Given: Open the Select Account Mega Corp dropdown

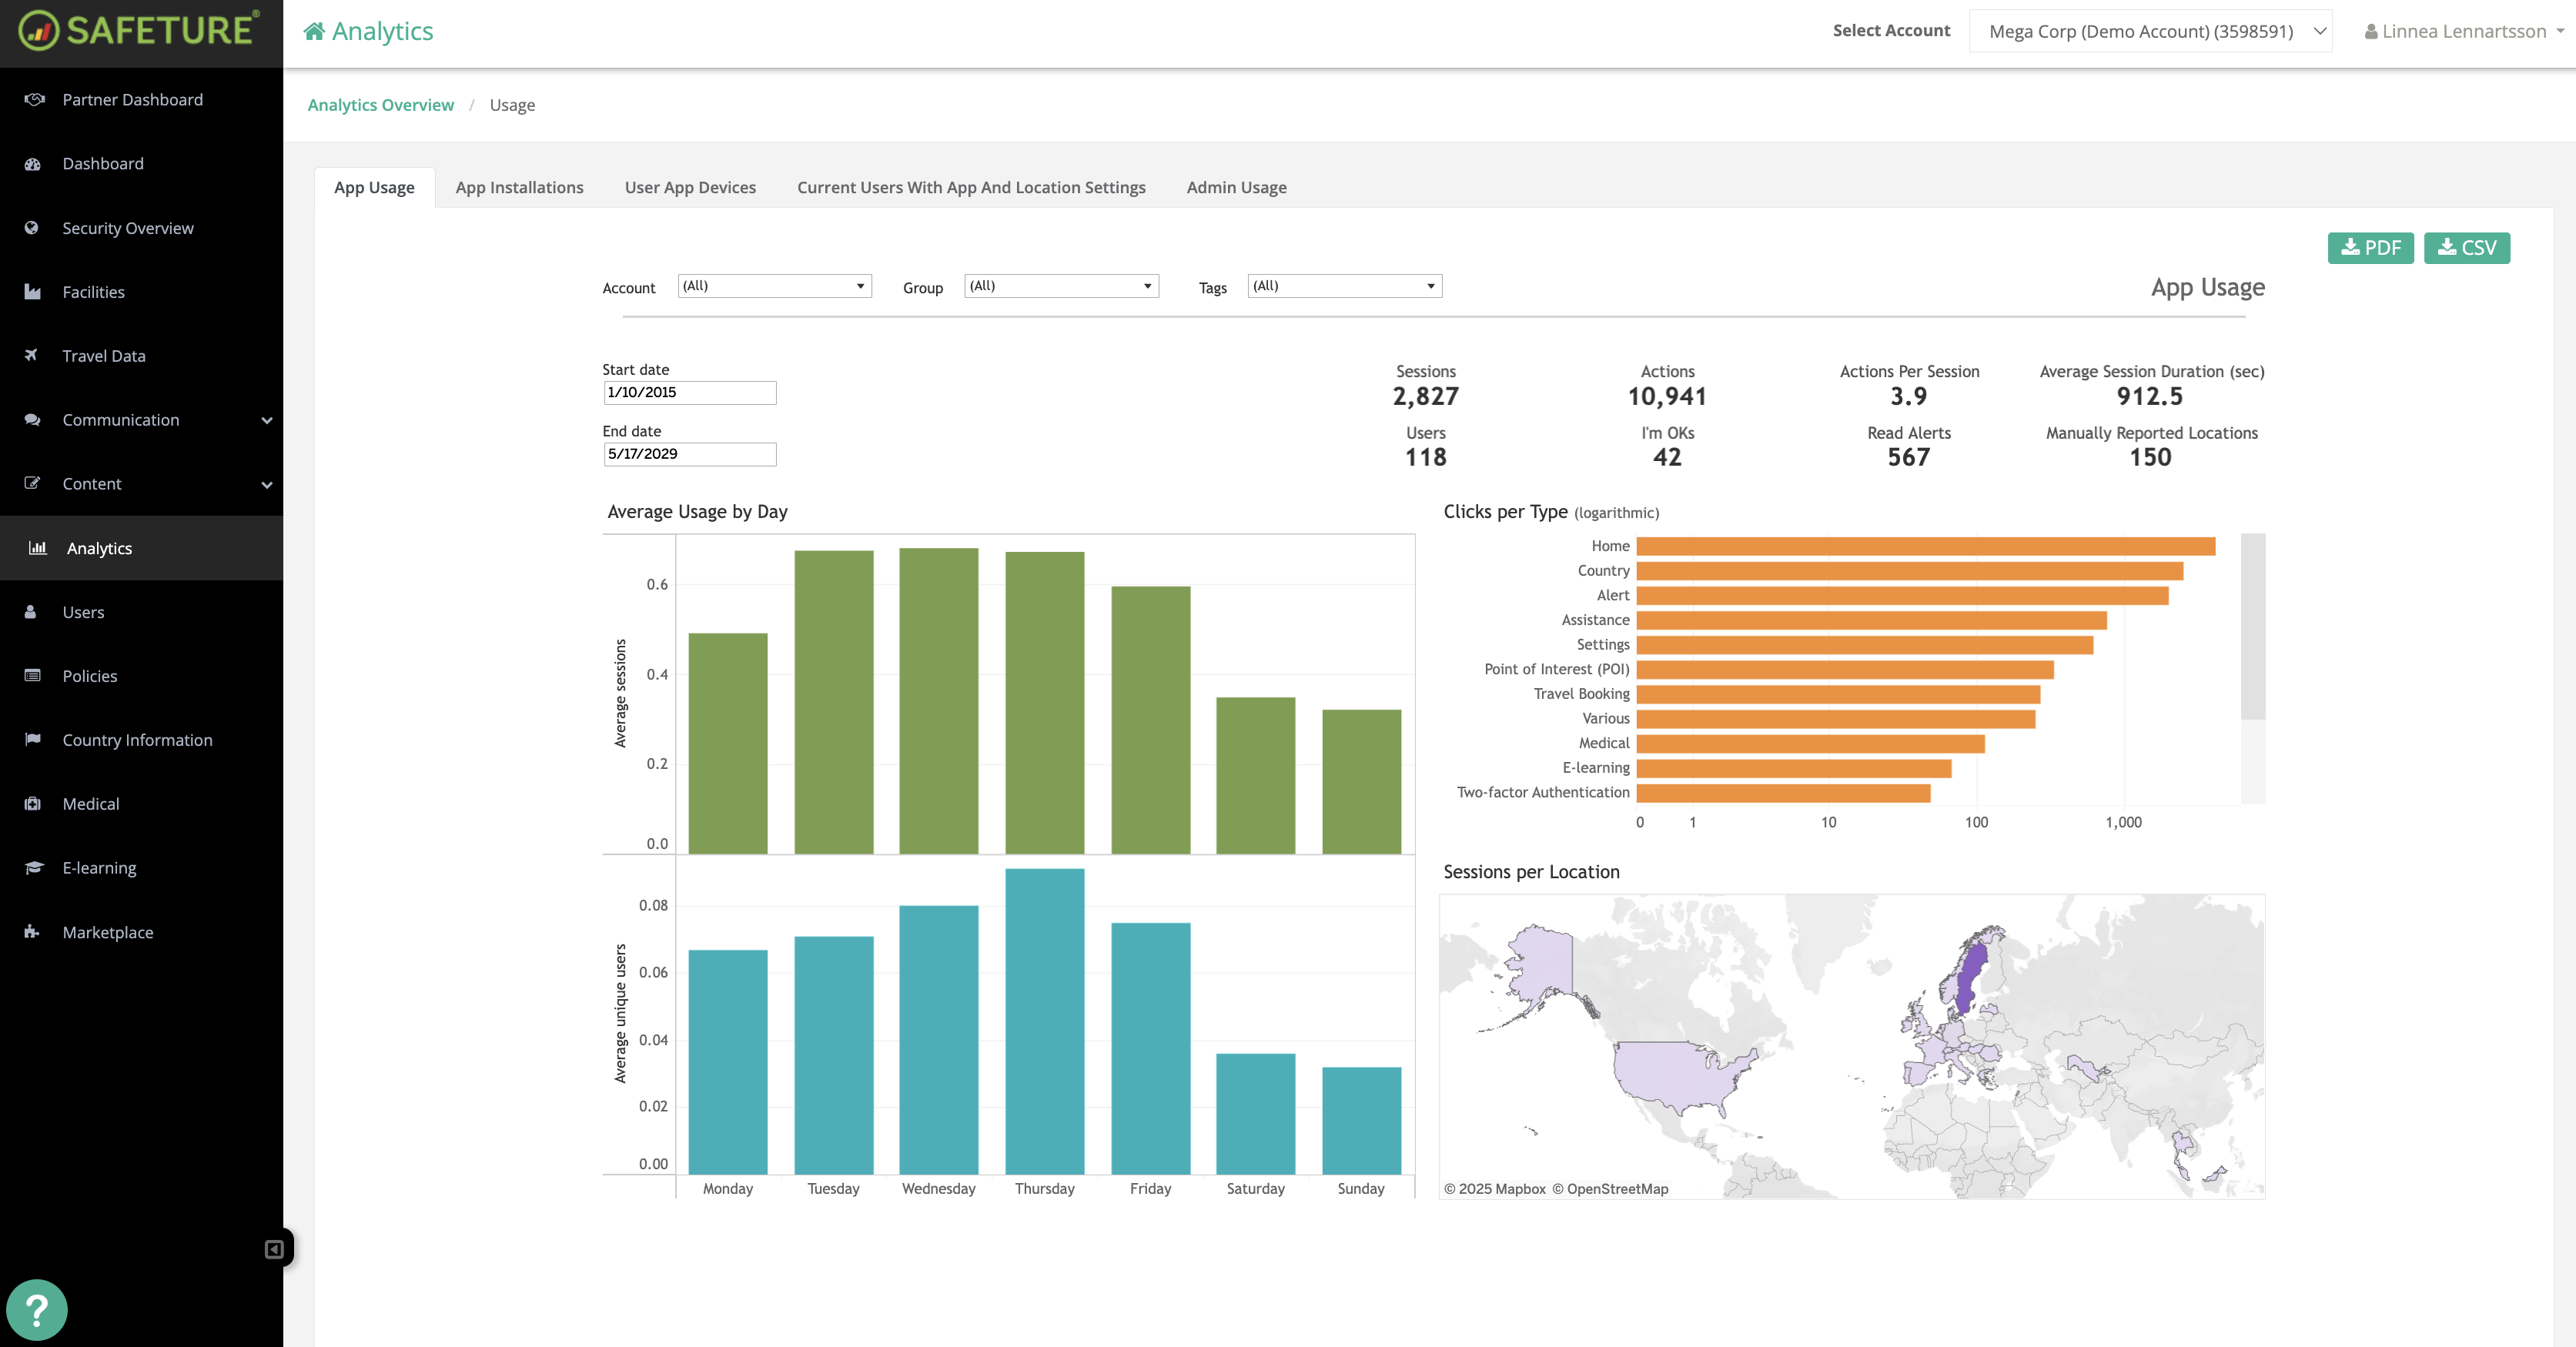Looking at the screenshot, I should (x=2150, y=31).
